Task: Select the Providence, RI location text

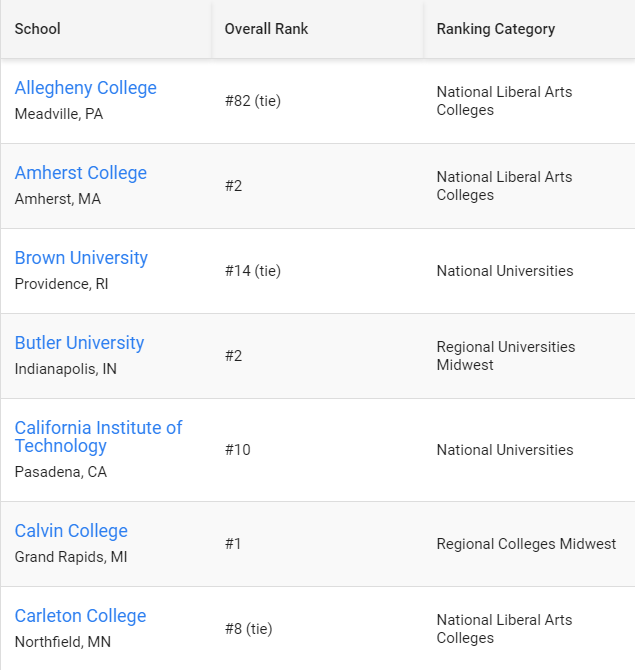Action: tap(61, 284)
